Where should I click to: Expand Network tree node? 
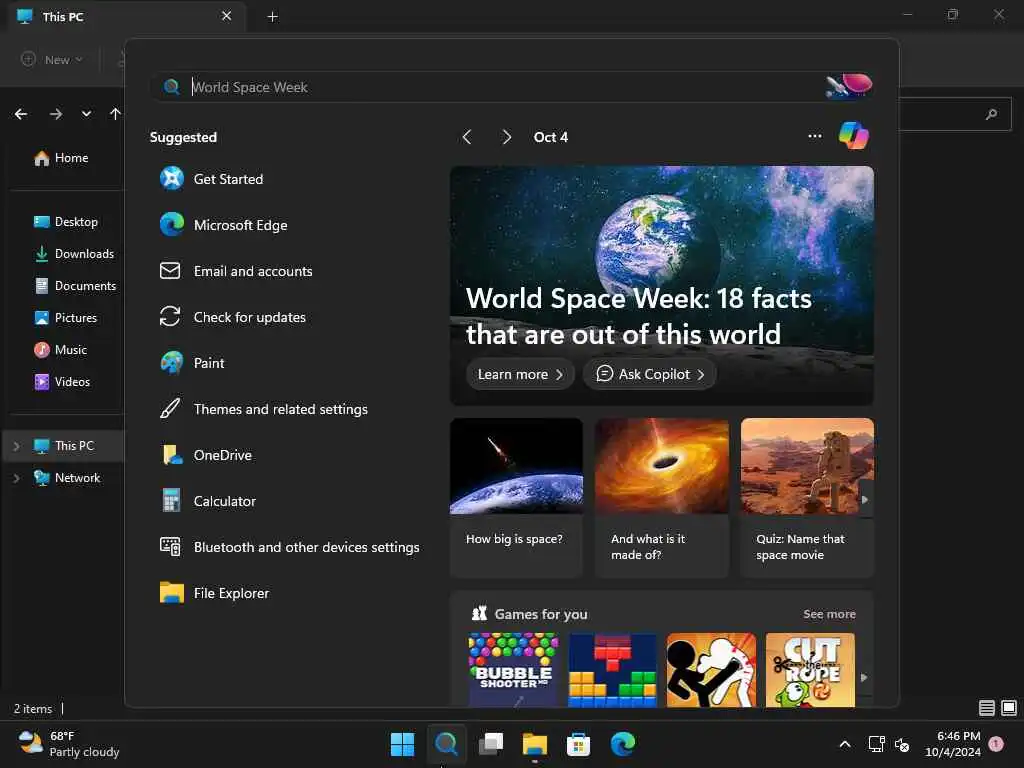(16, 478)
